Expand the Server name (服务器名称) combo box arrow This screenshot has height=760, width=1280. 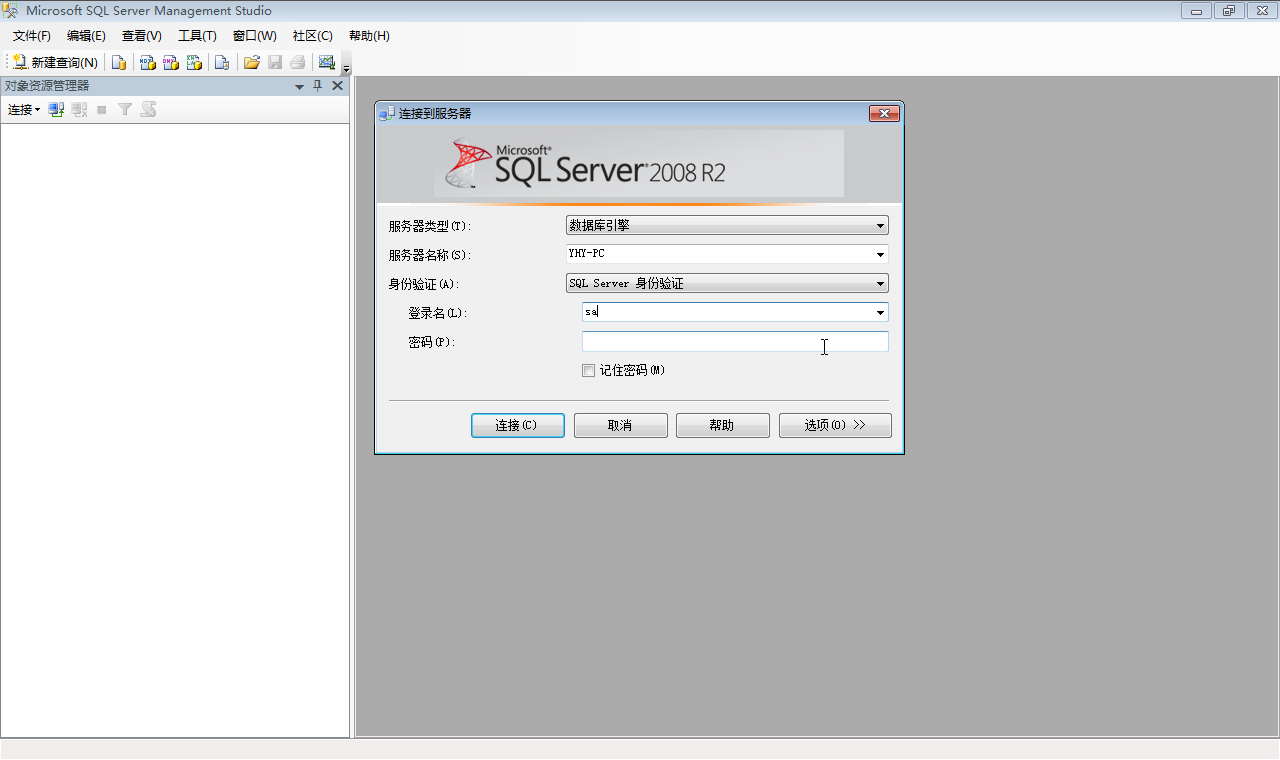coord(880,255)
